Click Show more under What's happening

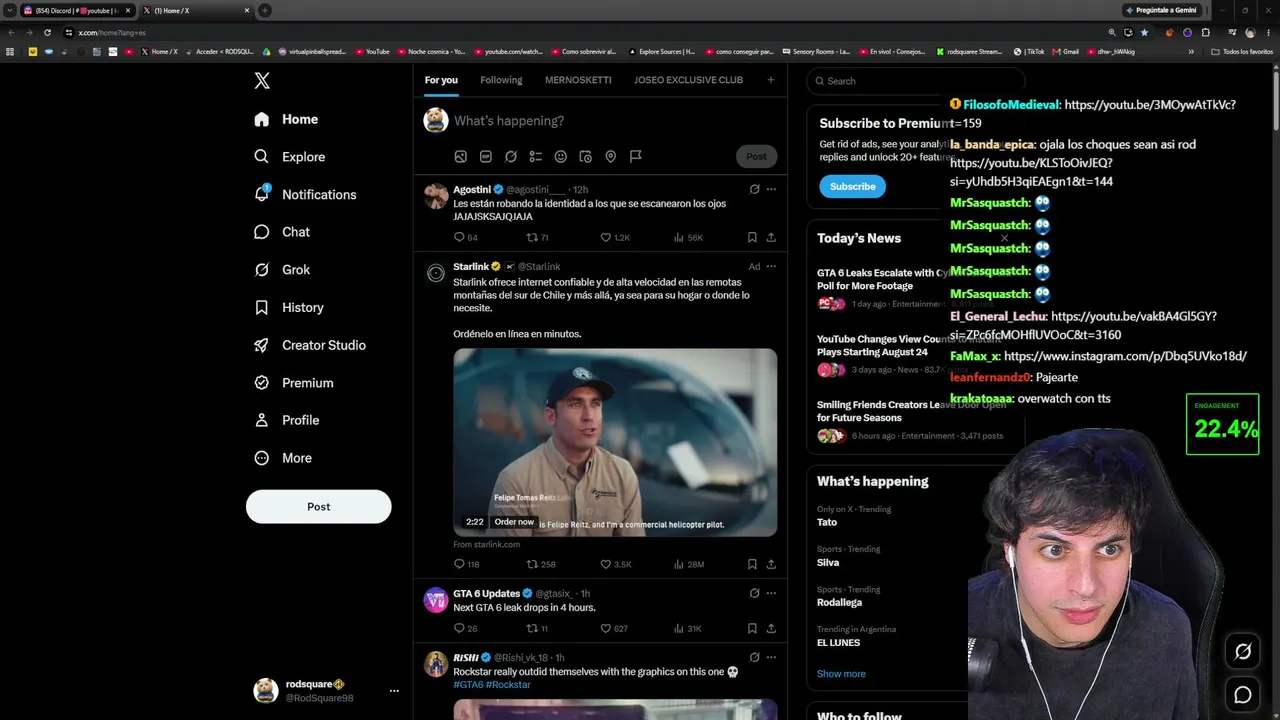point(841,674)
